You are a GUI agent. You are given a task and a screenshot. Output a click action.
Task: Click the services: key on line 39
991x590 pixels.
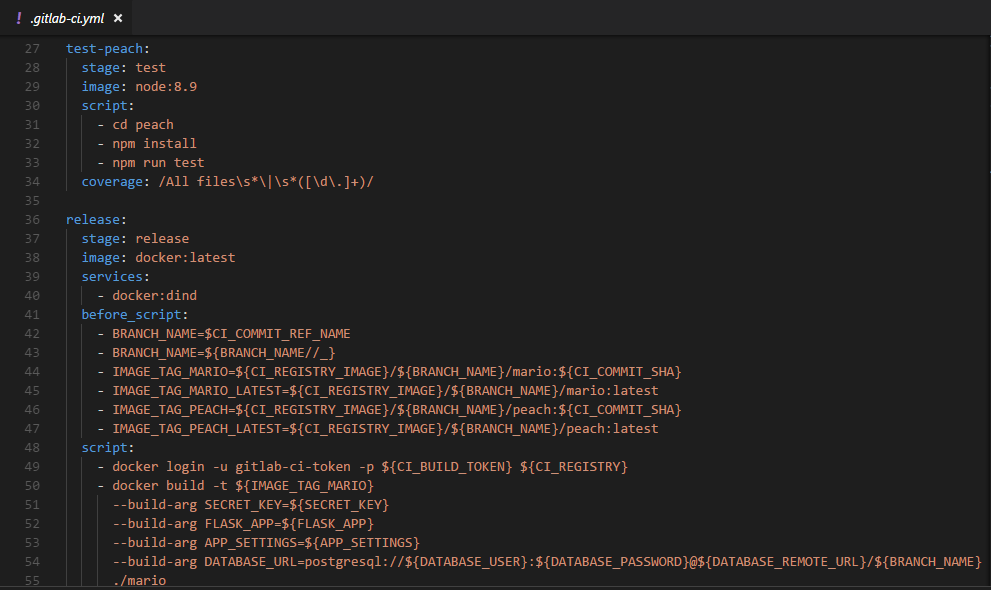[x=112, y=276]
